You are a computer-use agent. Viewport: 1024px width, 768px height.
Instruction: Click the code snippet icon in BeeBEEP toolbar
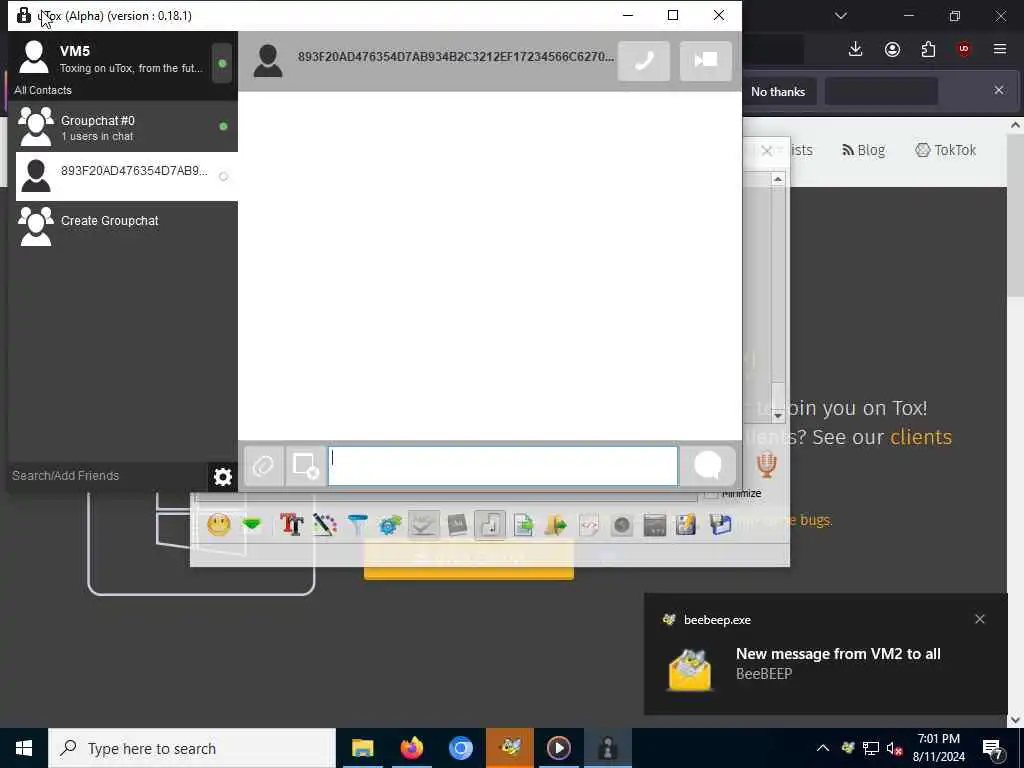click(x=589, y=524)
